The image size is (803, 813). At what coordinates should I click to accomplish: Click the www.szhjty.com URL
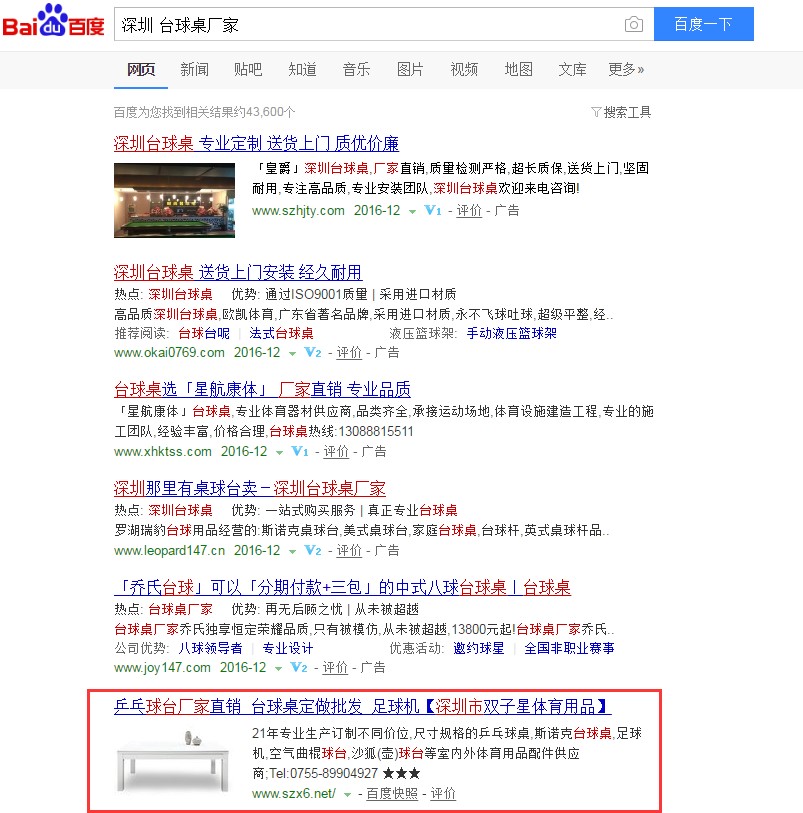click(298, 211)
